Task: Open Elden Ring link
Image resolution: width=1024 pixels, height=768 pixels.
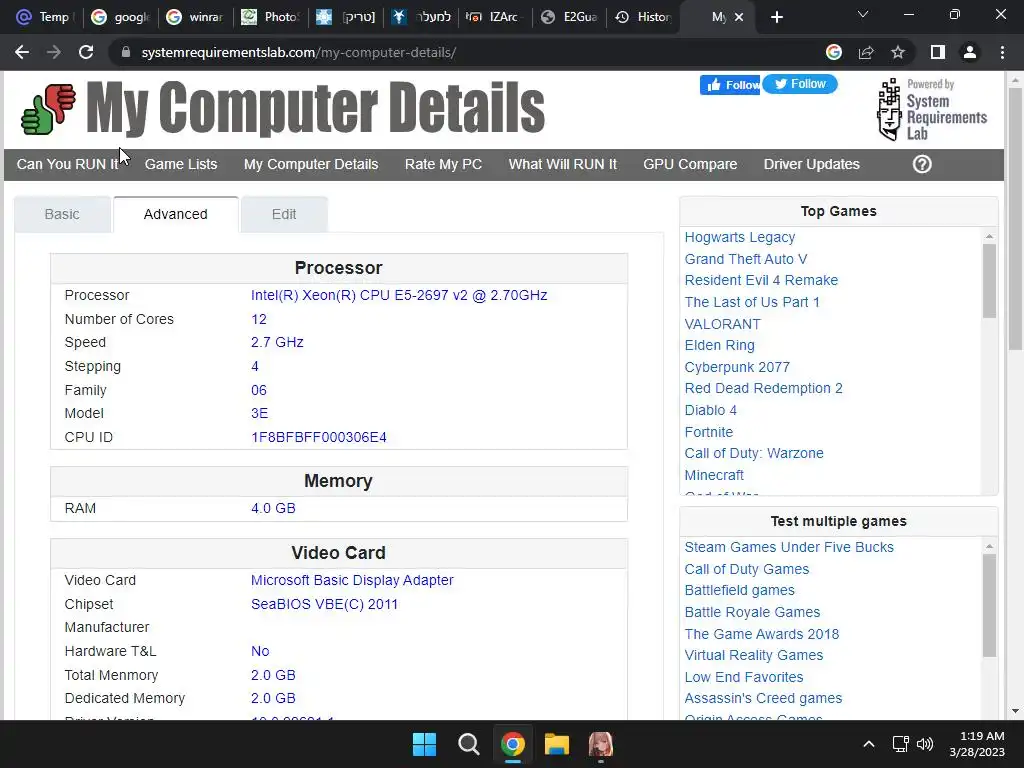Action: 720,345
